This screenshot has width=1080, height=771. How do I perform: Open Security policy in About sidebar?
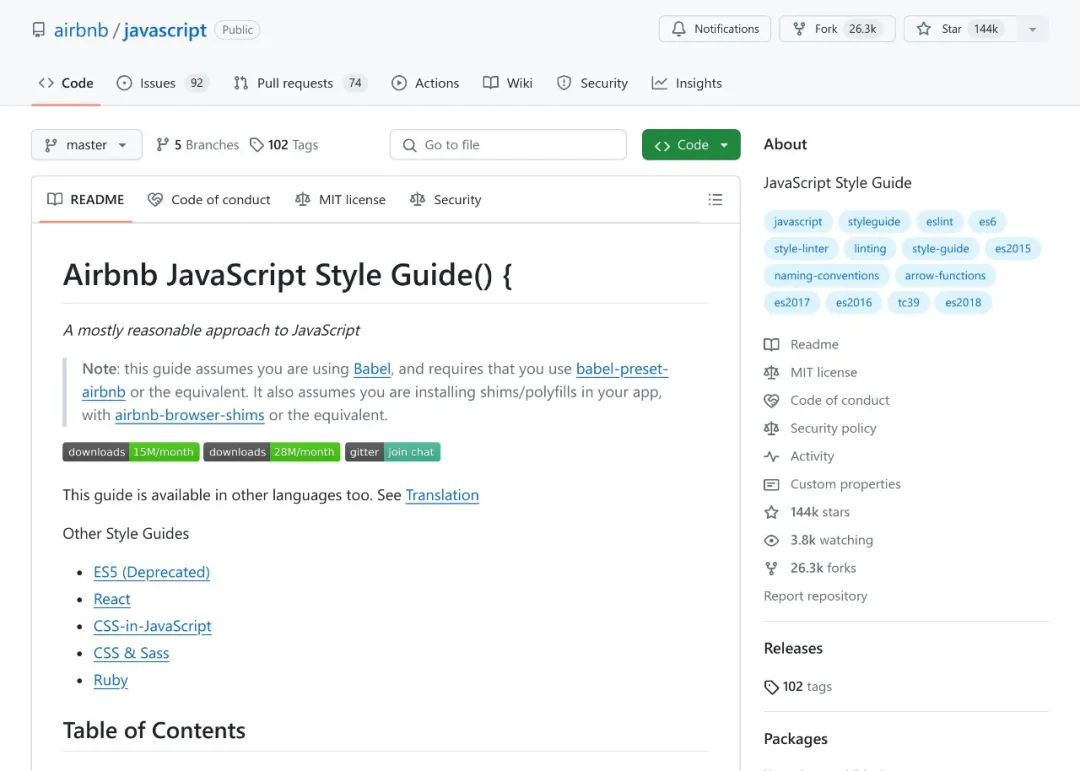820,429
